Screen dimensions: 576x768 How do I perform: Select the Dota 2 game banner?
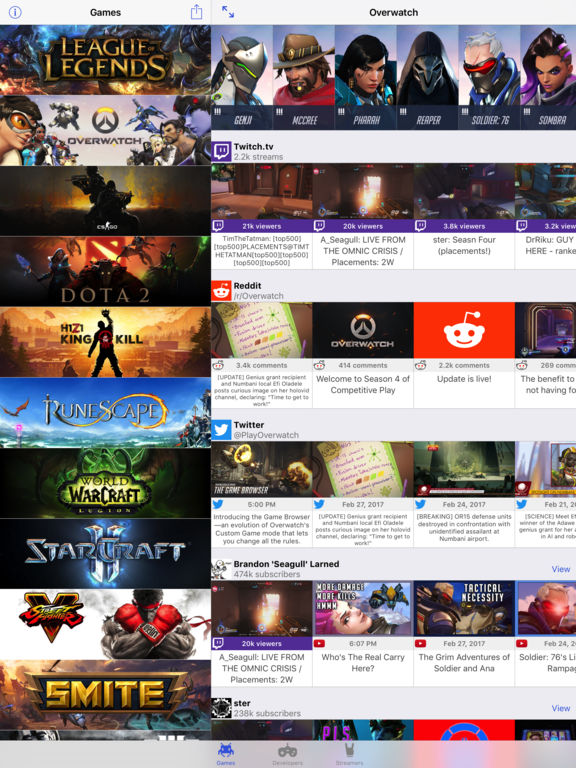[x=105, y=271]
